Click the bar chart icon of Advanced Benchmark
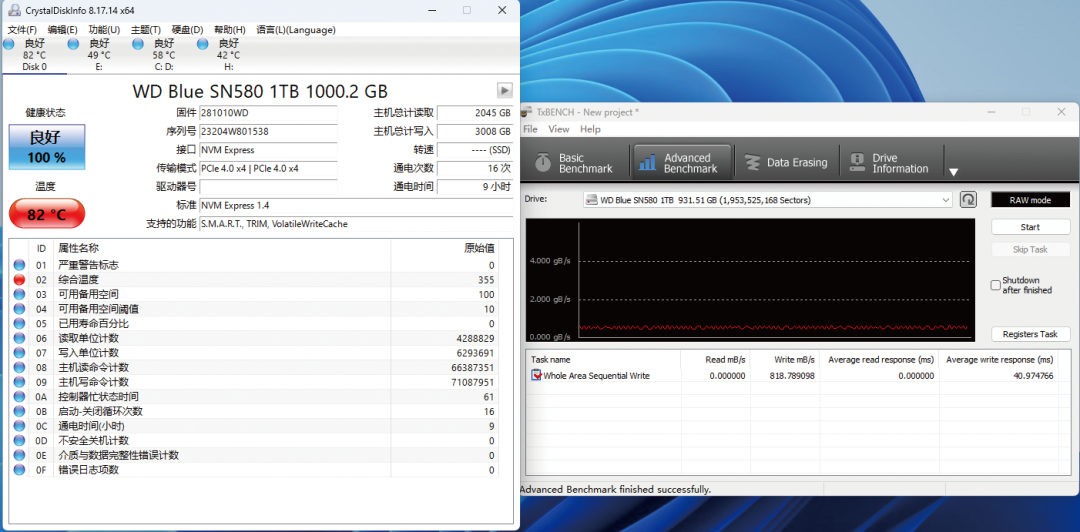The image size is (1080, 532). pos(647,163)
